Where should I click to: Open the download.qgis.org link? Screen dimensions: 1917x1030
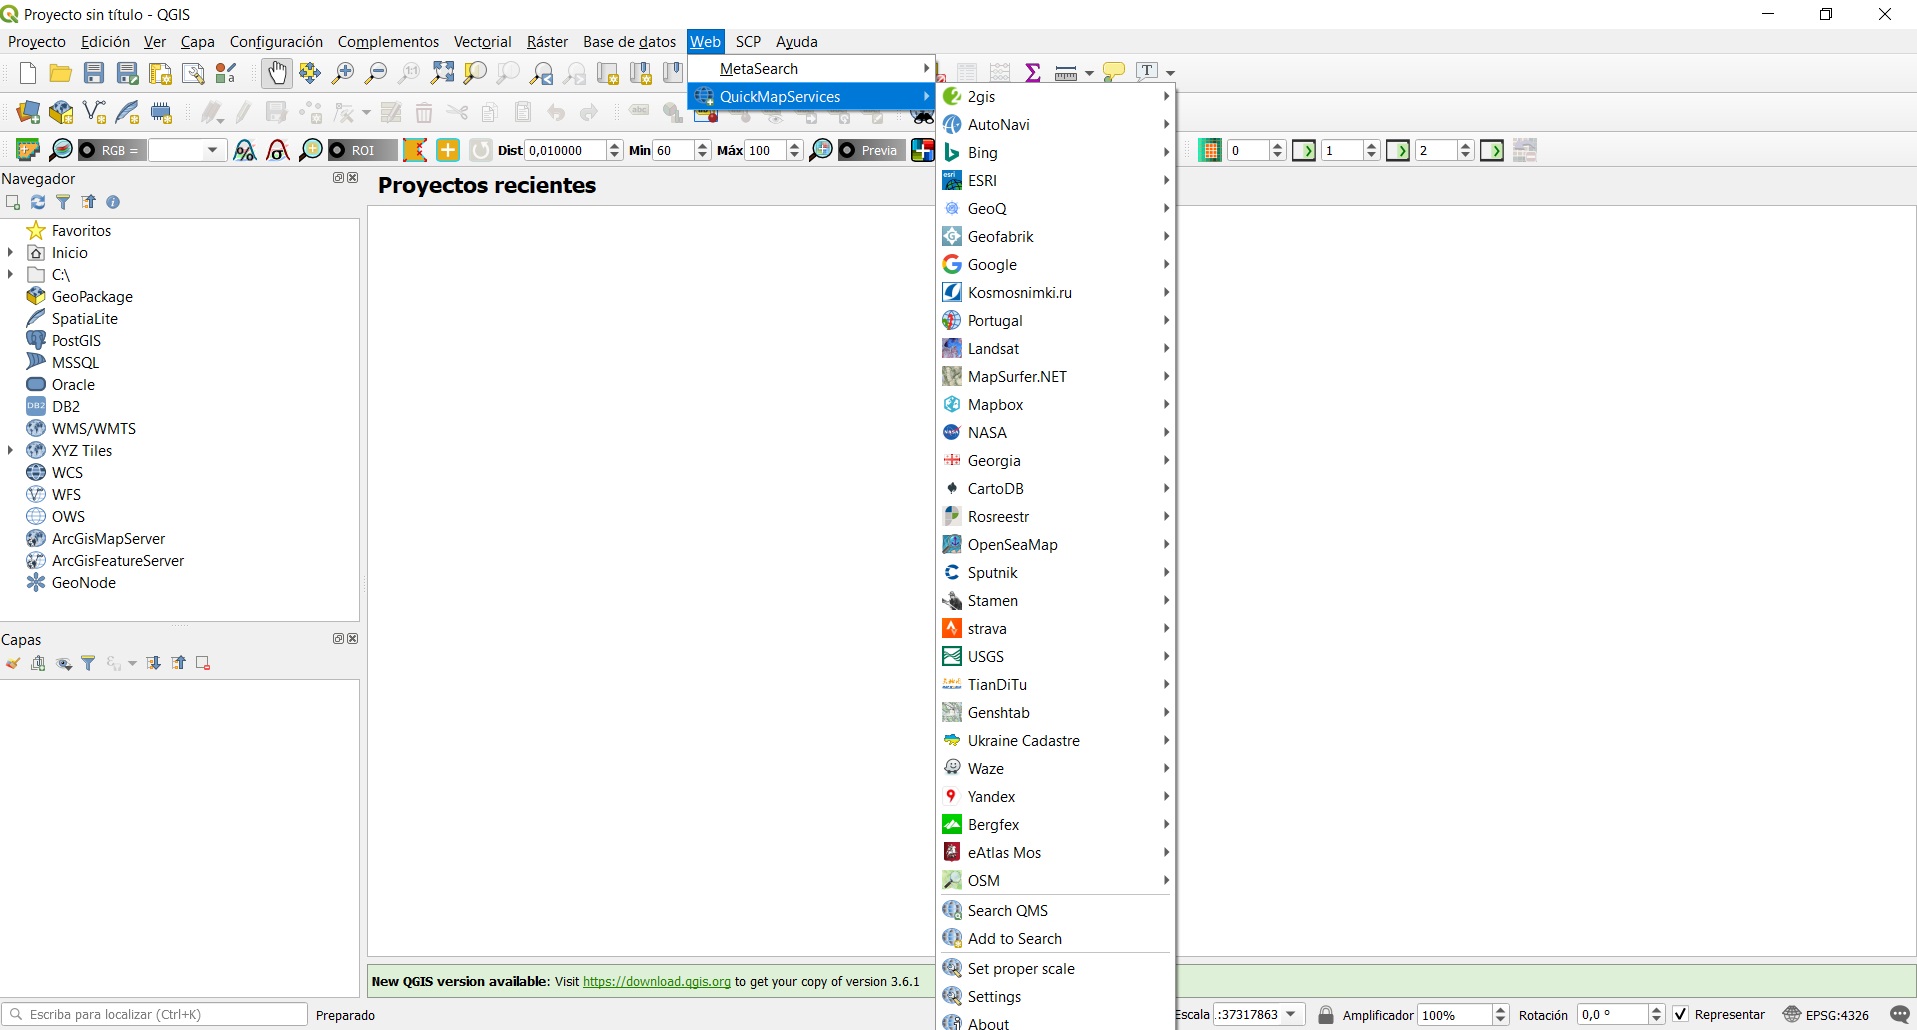656,982
